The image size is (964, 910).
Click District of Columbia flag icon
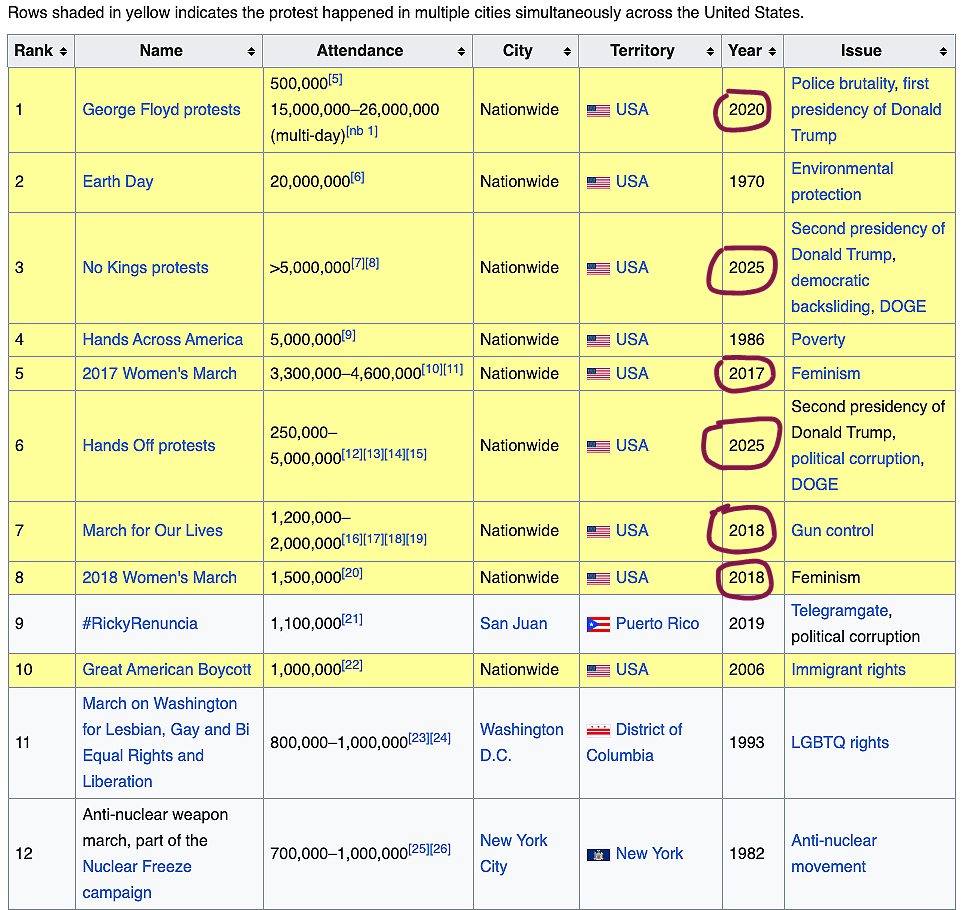point(598,730)
